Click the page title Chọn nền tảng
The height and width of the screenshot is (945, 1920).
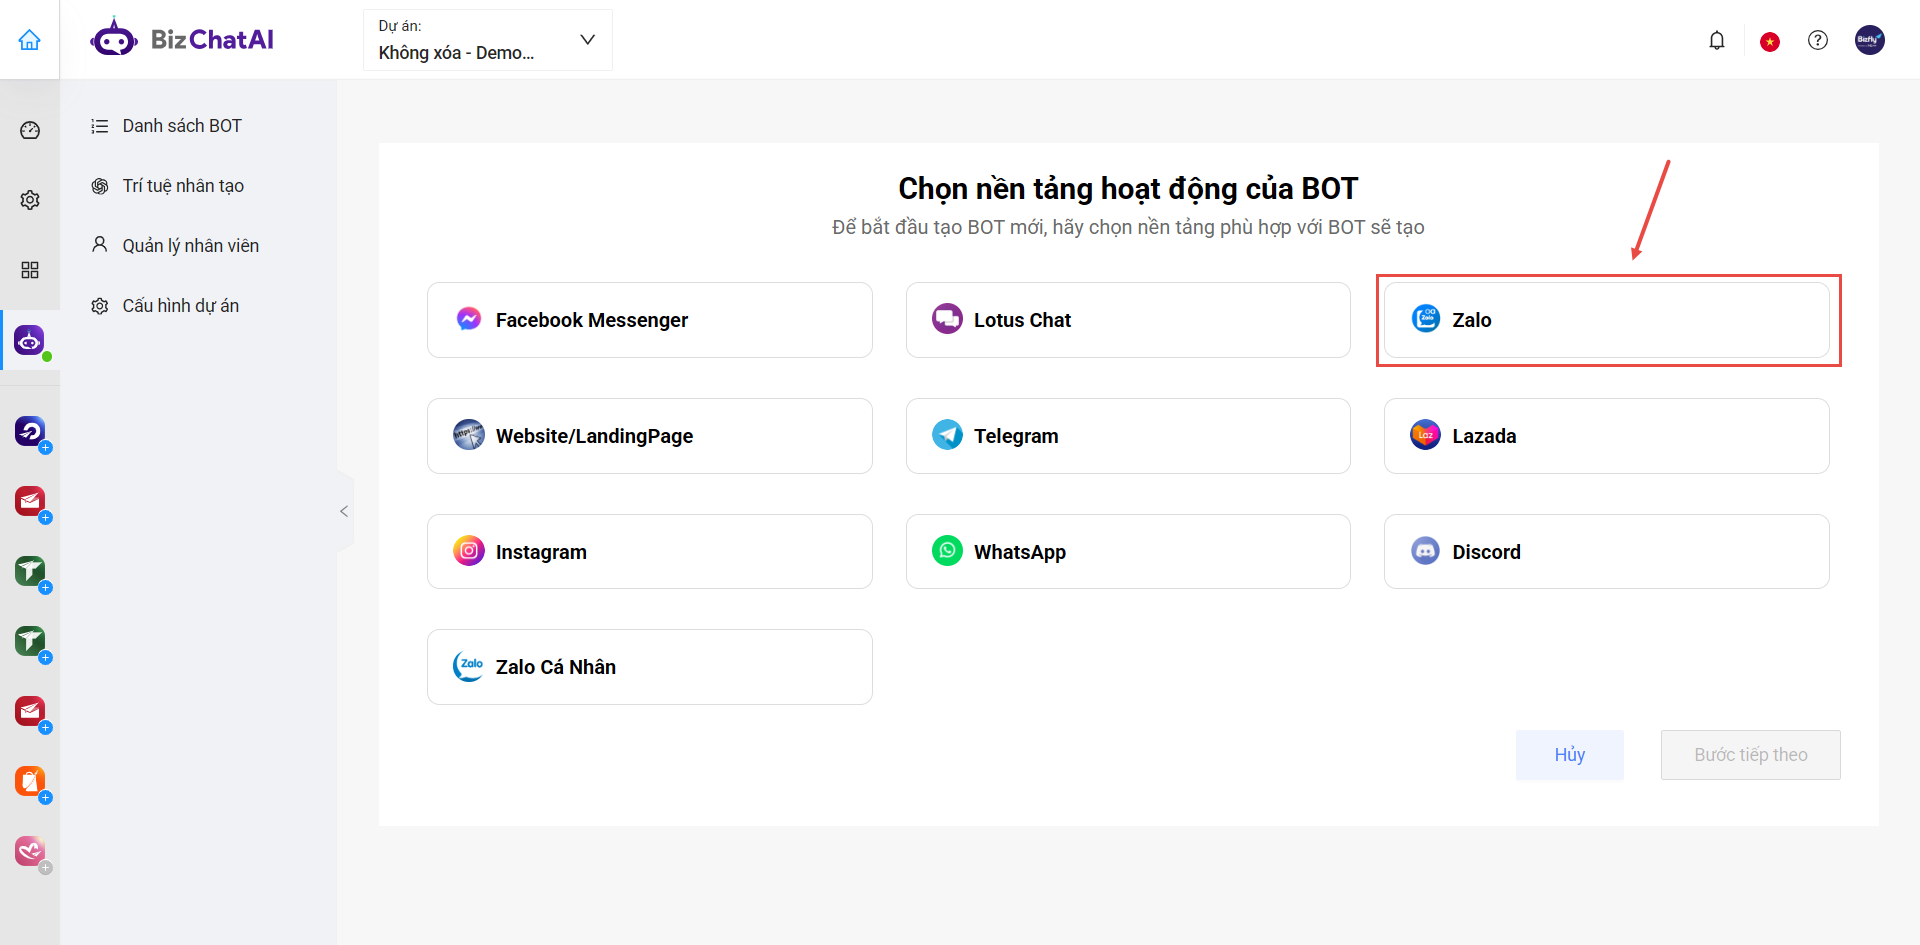click(x=1128, y=189)
